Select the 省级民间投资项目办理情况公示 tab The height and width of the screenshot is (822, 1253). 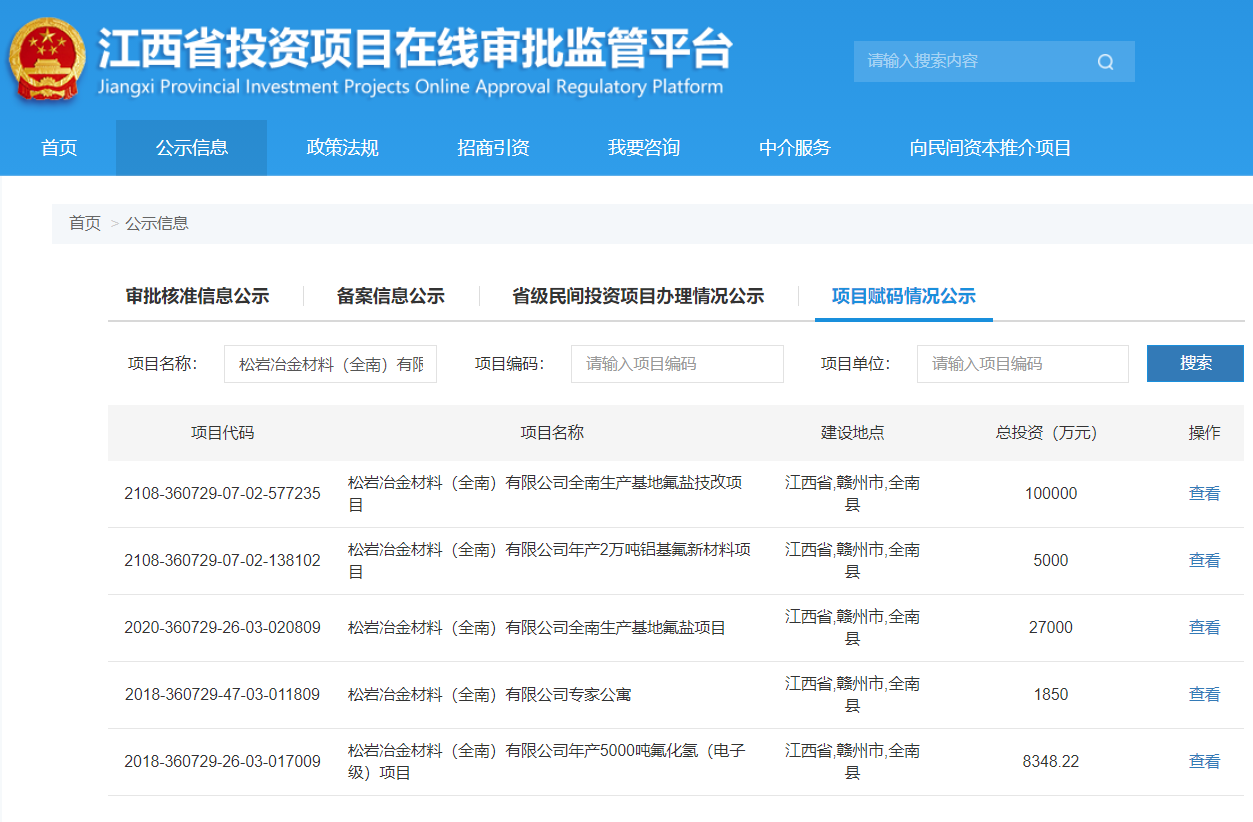coord(638,296)
